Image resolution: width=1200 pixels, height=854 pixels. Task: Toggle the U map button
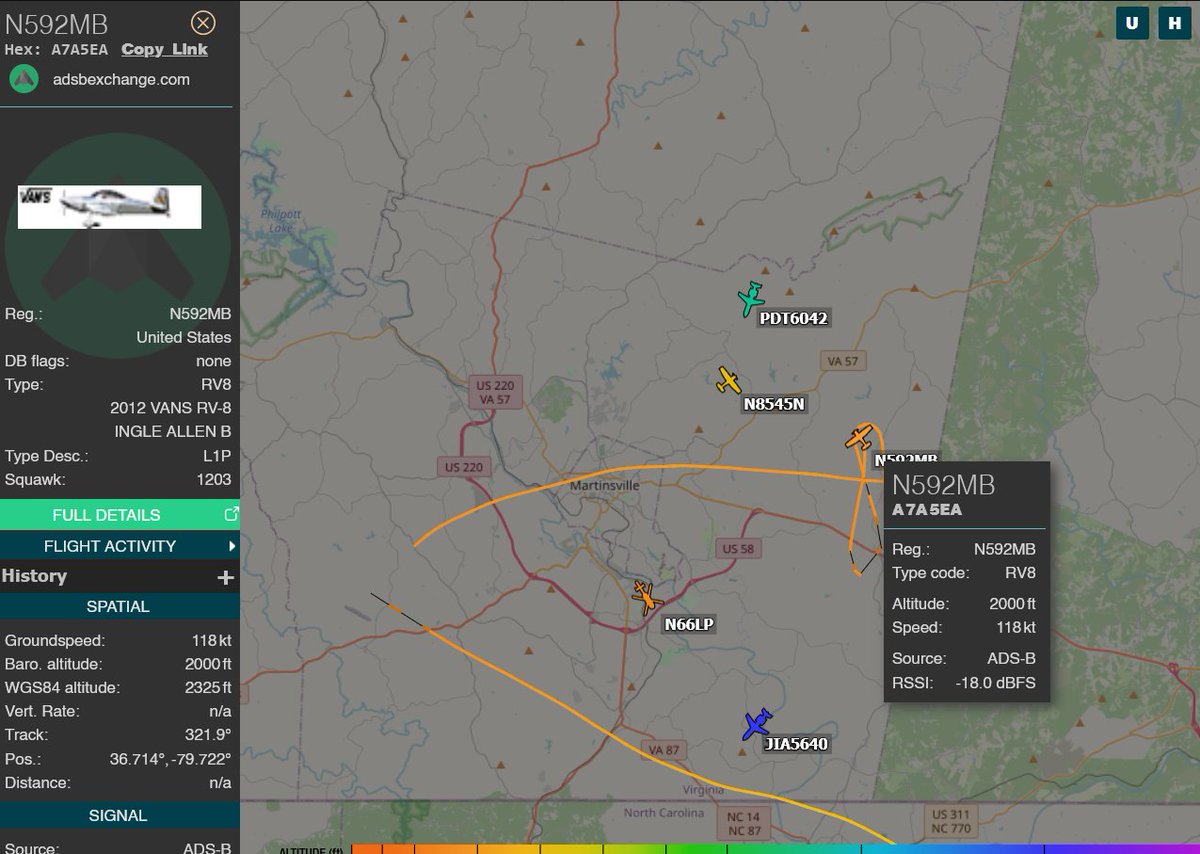(1131, 24)
